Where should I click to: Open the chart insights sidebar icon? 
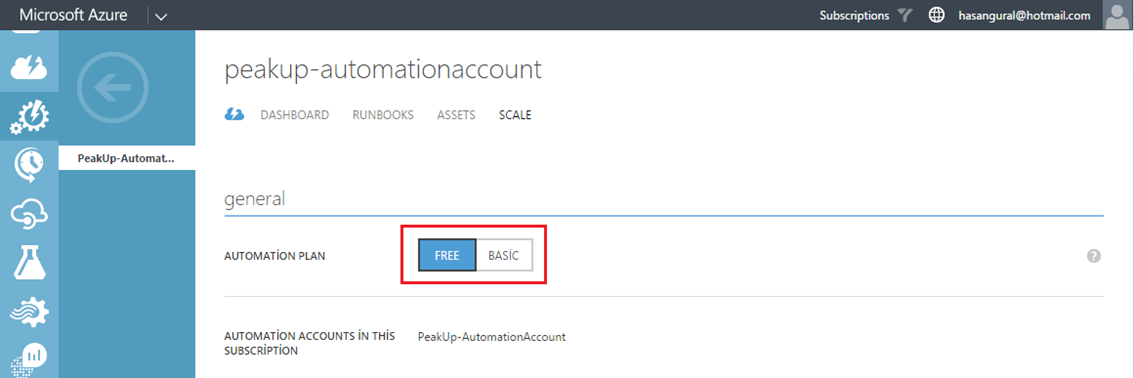[29, 358]
